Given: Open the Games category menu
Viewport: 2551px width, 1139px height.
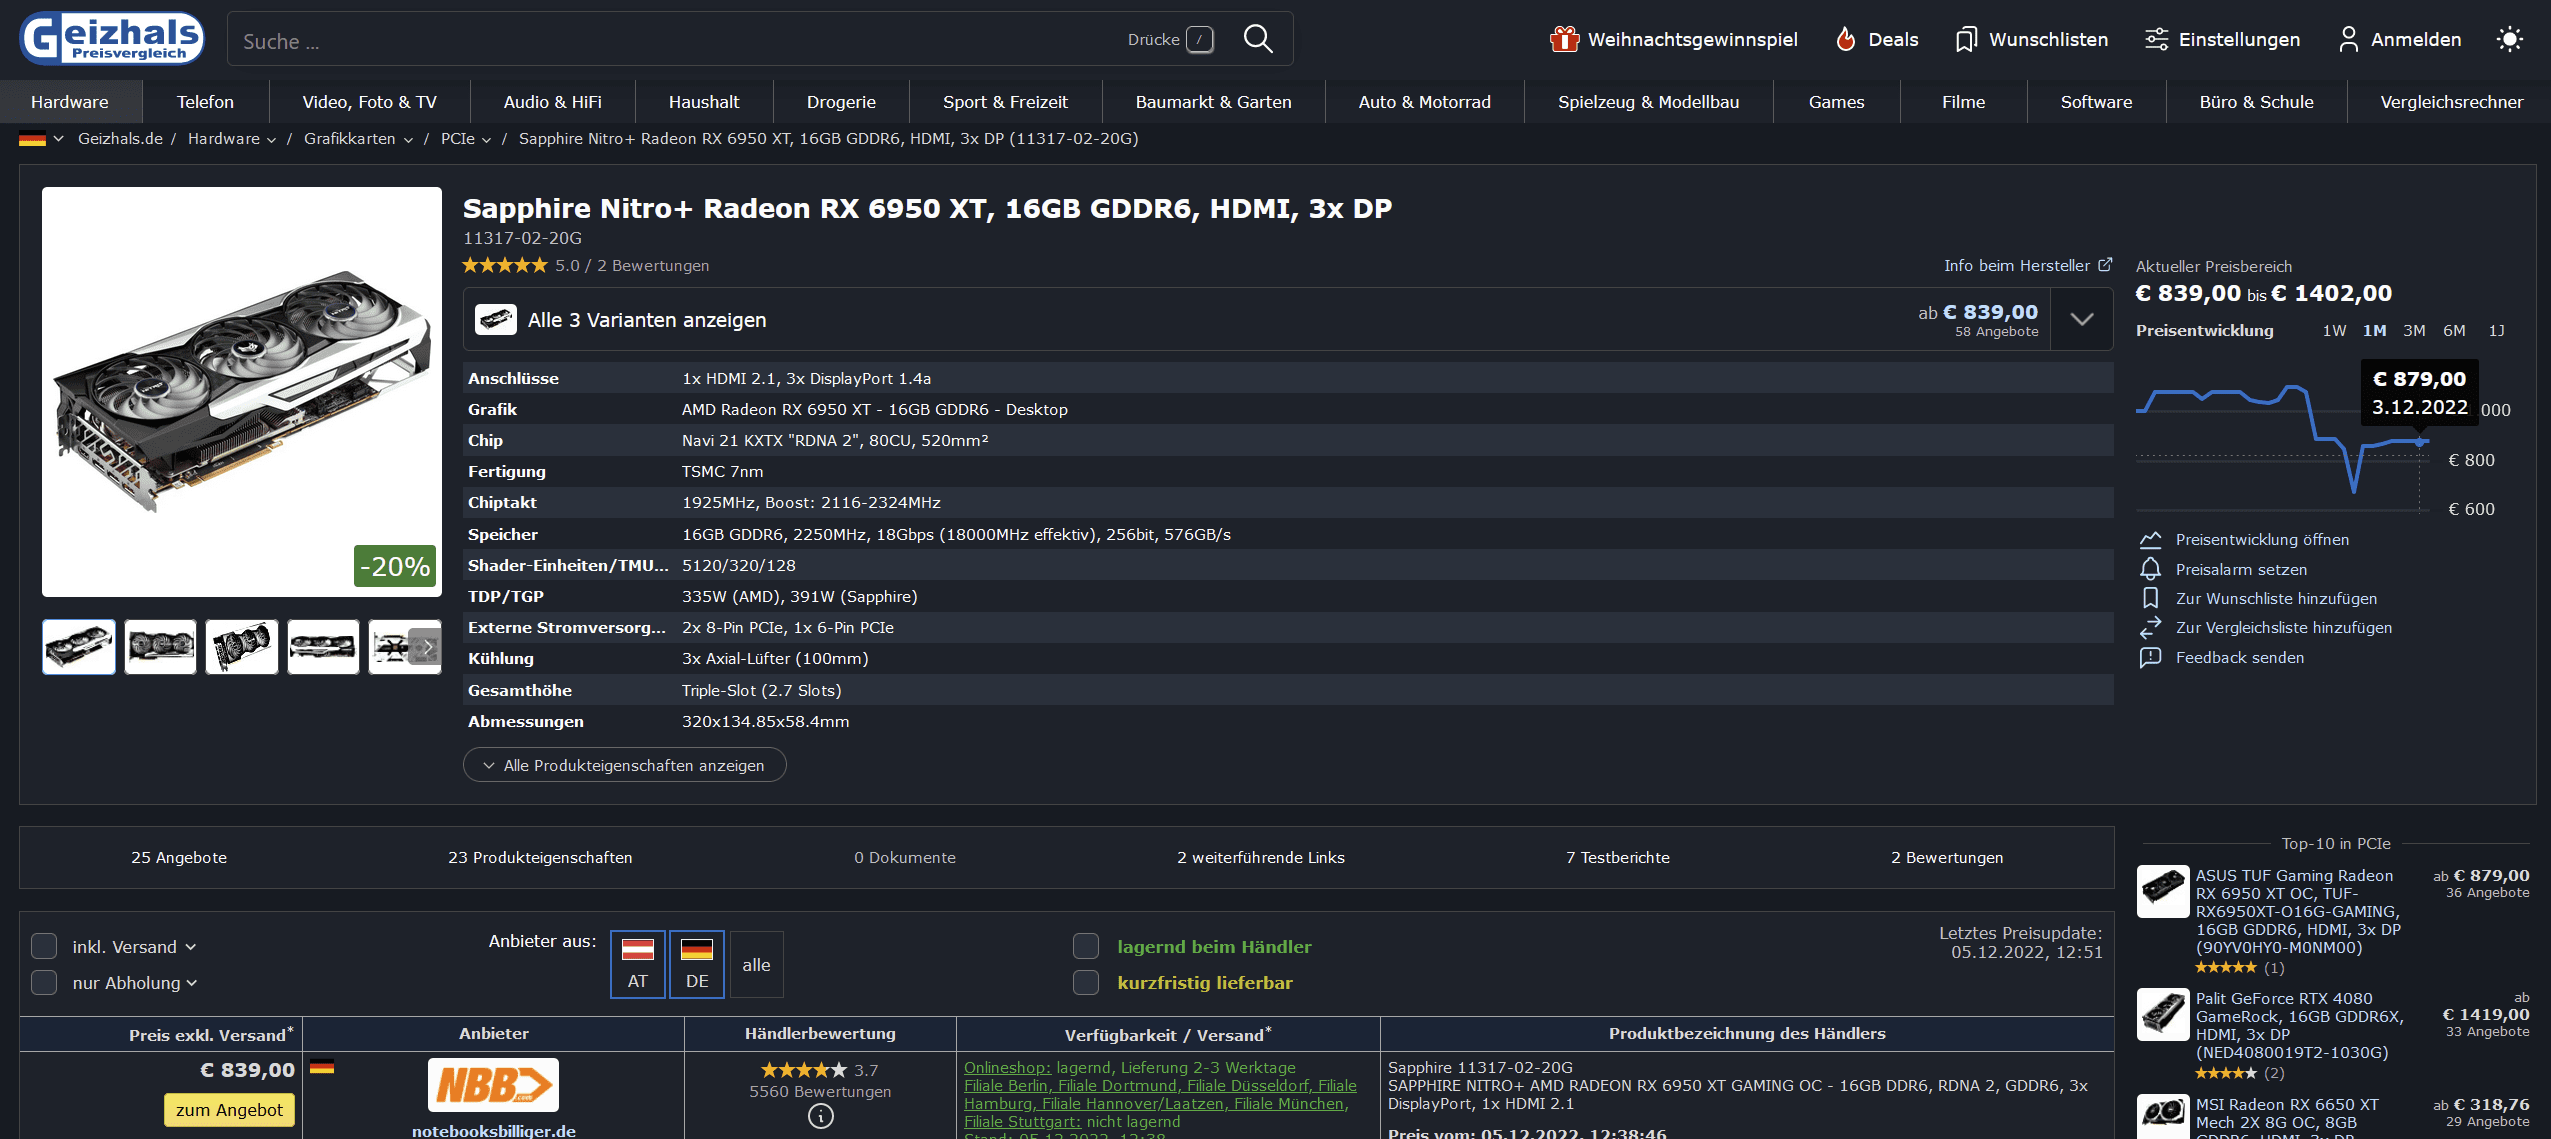Looking at the screenshot, I should [1836, 102].
